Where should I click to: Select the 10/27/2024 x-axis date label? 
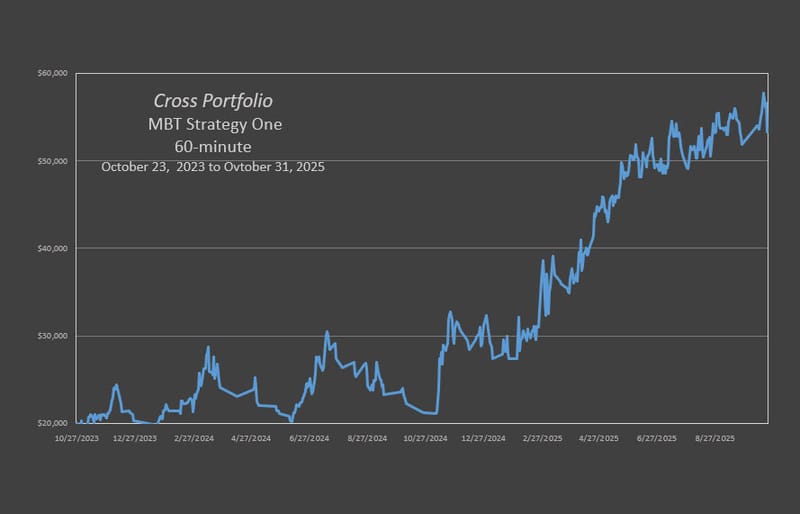(425, 439)
